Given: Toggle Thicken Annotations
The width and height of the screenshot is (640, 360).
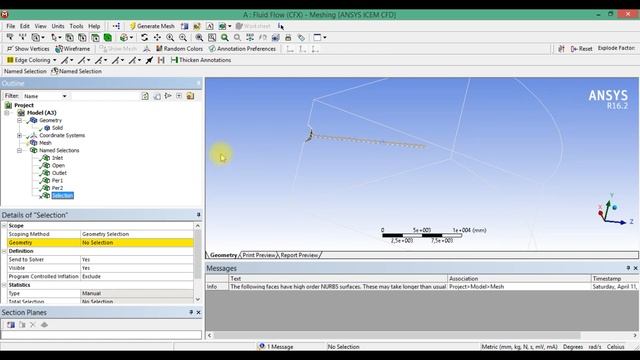Looking at the screenshot, I should [x=201, y=60].
